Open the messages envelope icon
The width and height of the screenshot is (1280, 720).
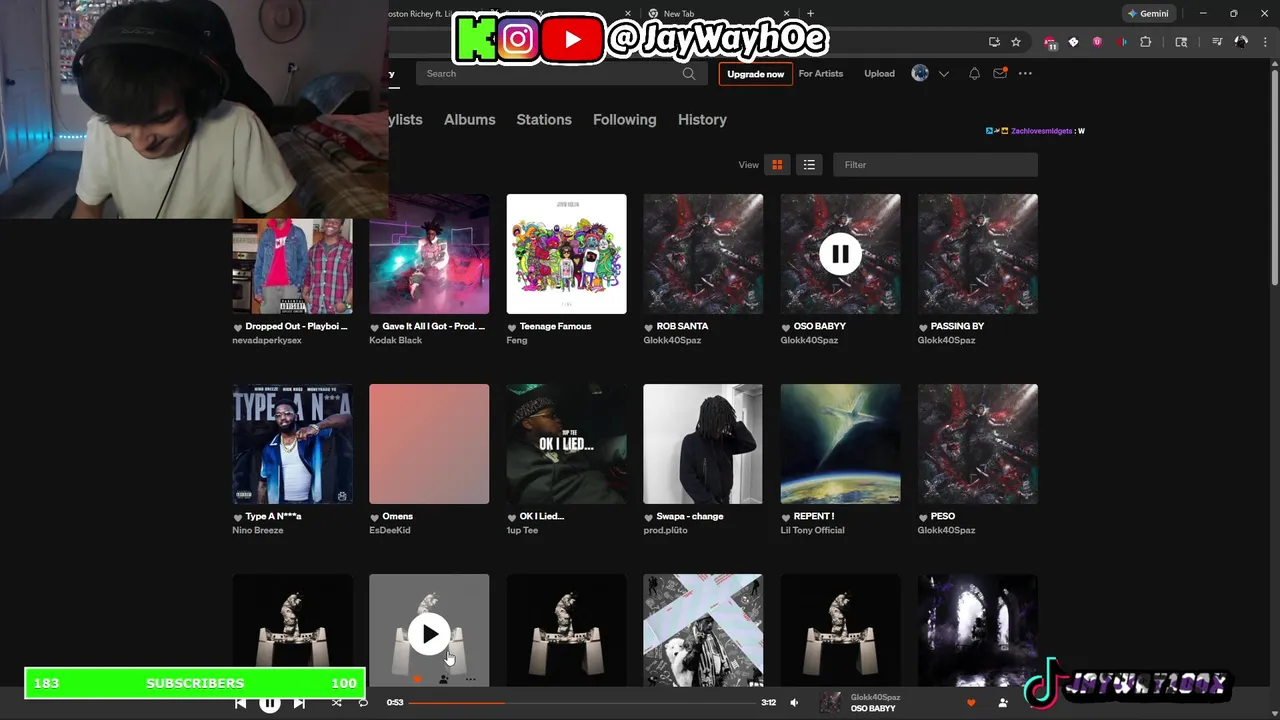pyautogui.click(x=1000, y=73)
